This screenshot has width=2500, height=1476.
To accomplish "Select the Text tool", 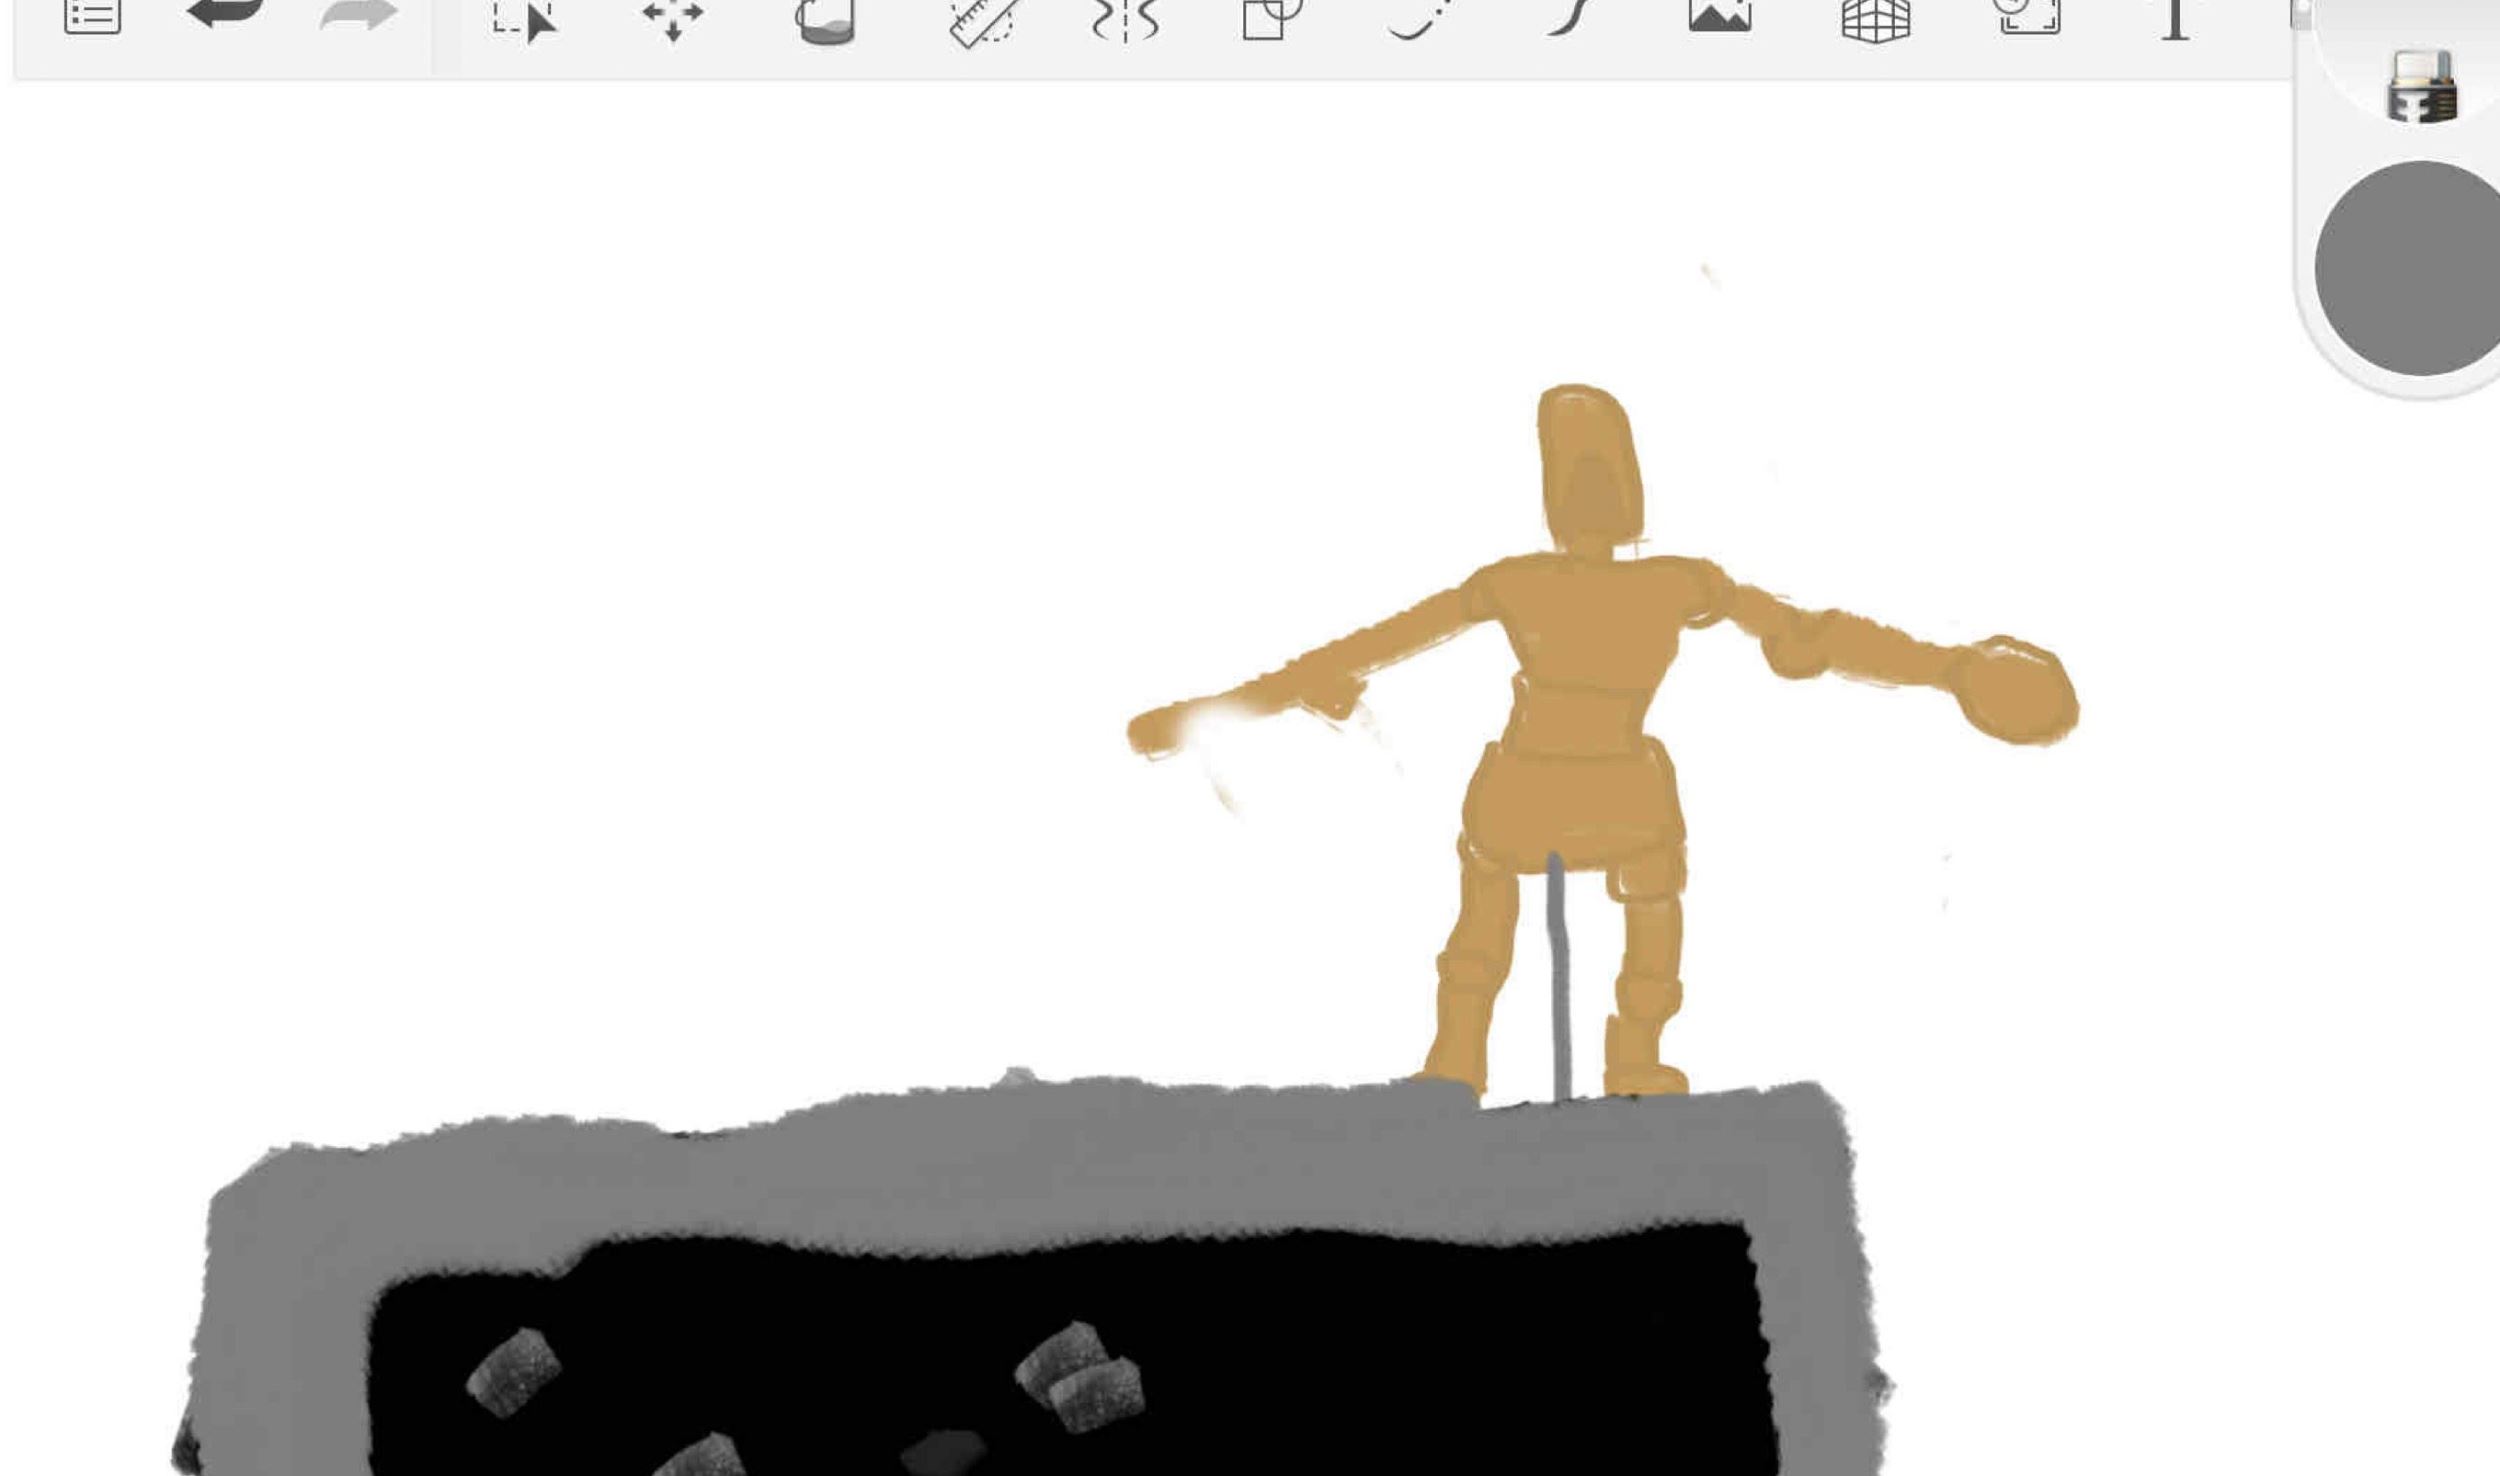I will [2175, 18].
